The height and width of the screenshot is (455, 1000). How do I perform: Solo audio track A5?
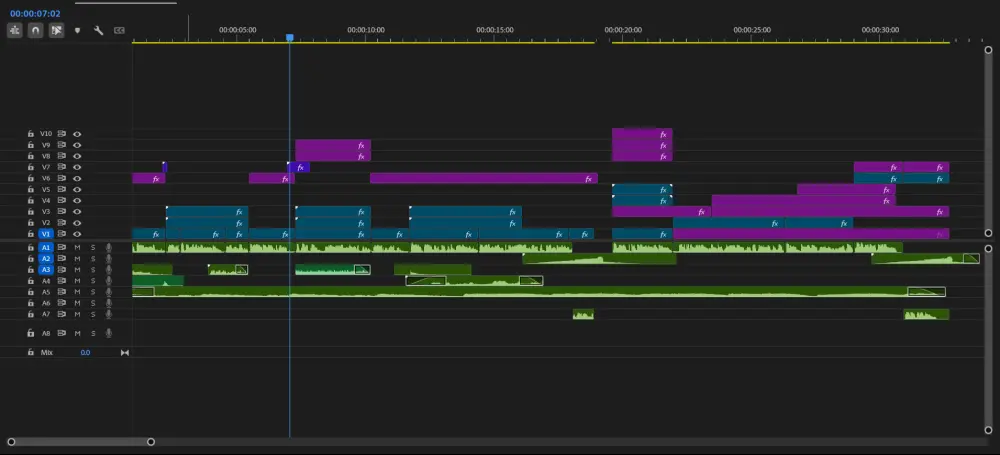pyautogui.click(x=92, y=292)
